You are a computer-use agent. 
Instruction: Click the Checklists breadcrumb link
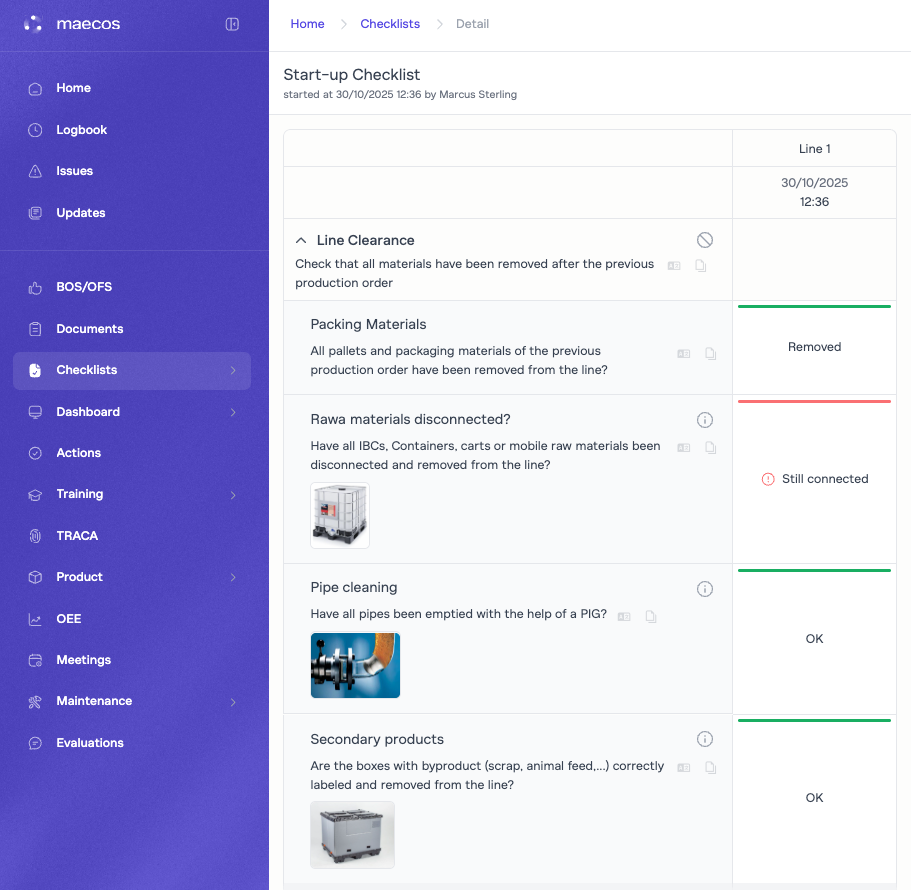(x=390, y=24)
